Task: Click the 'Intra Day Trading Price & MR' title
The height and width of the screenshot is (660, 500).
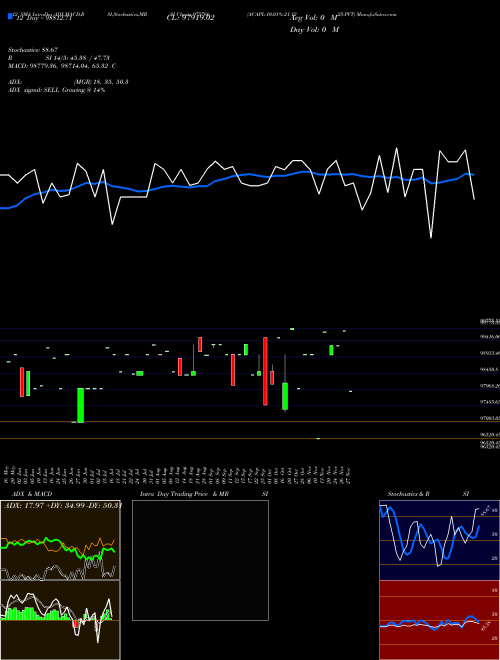Action: tap(184, 494)
